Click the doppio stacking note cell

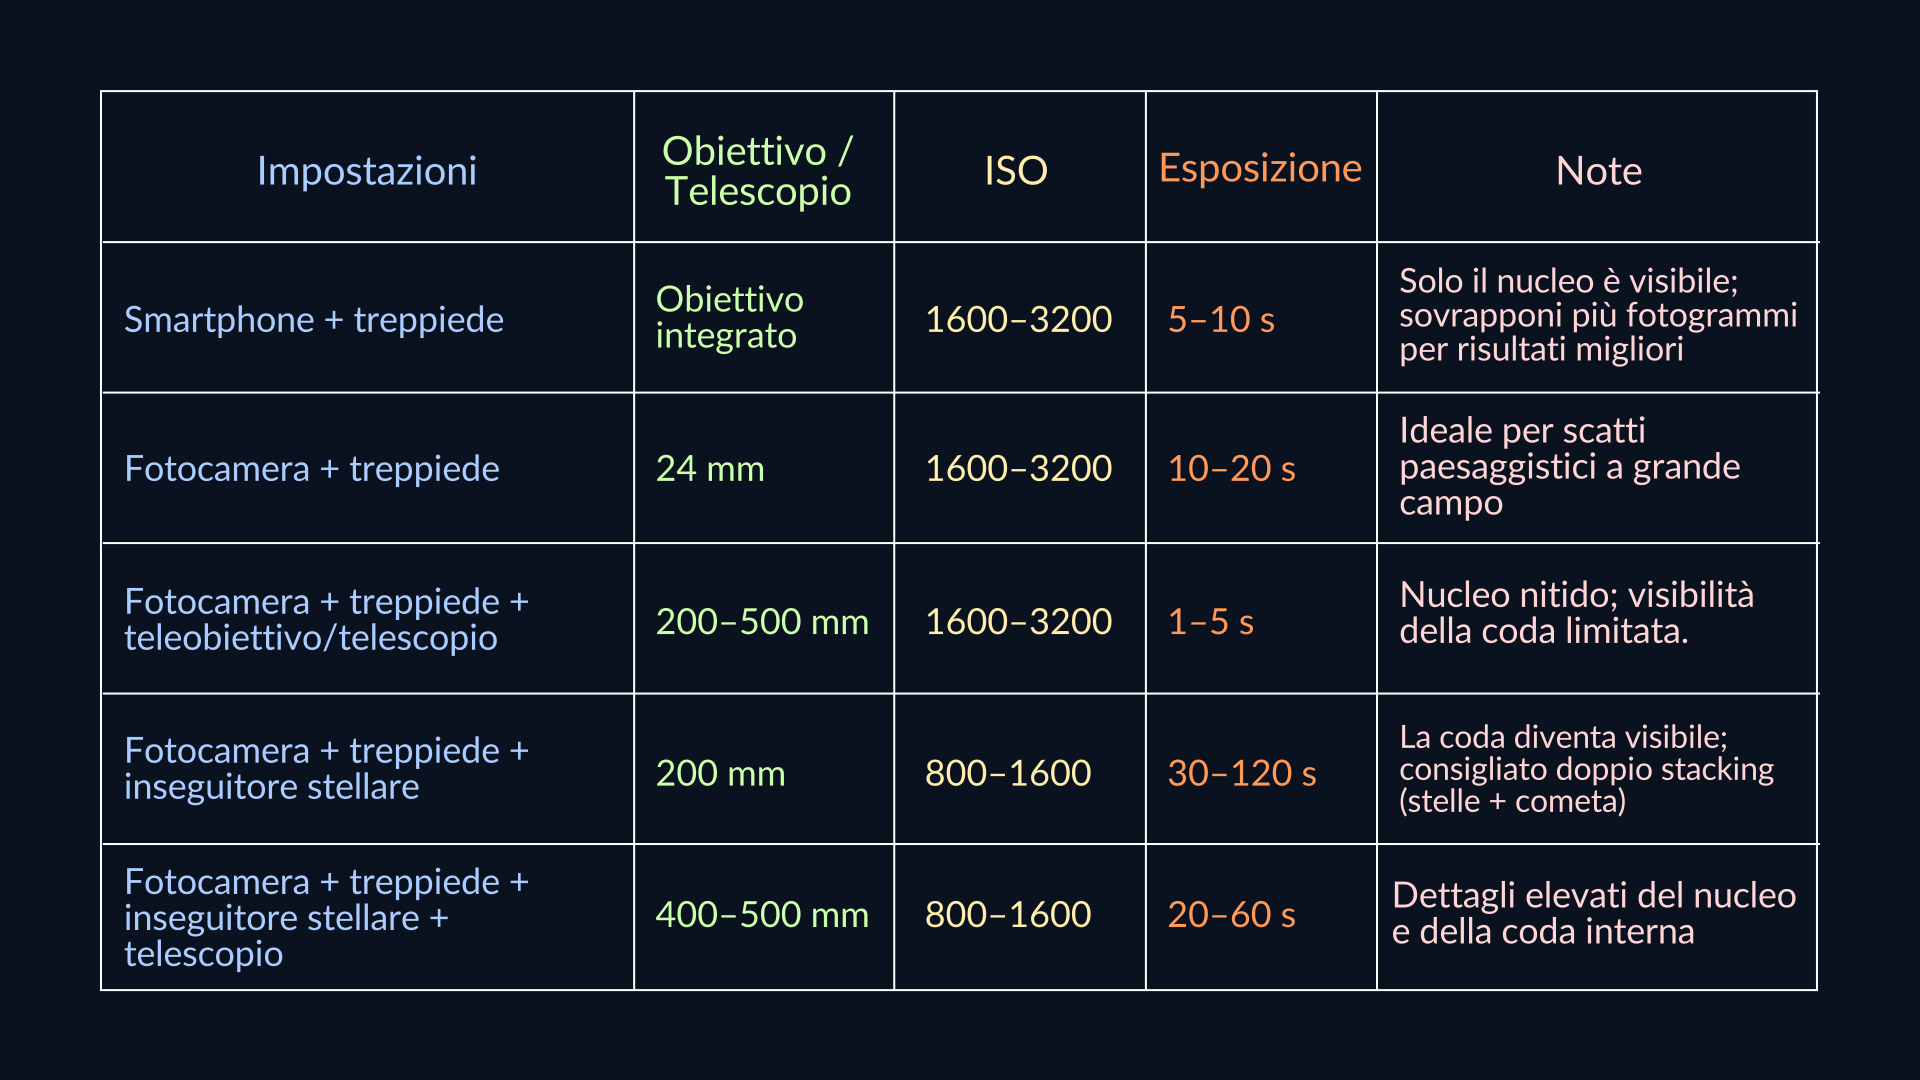click(x=1586, y=769)
